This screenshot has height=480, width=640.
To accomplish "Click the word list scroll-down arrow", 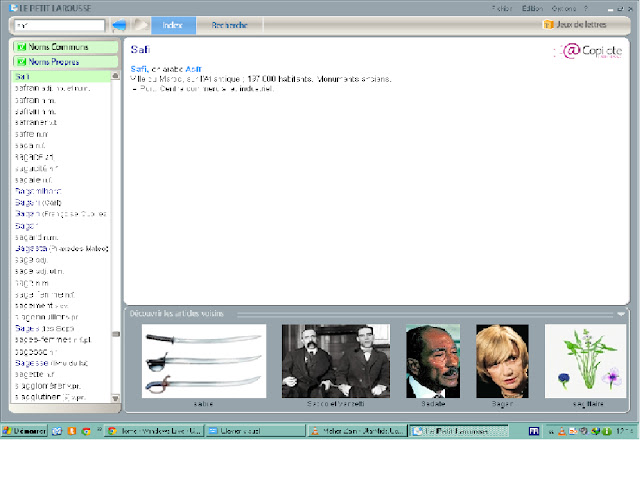I will click(116, 398).
